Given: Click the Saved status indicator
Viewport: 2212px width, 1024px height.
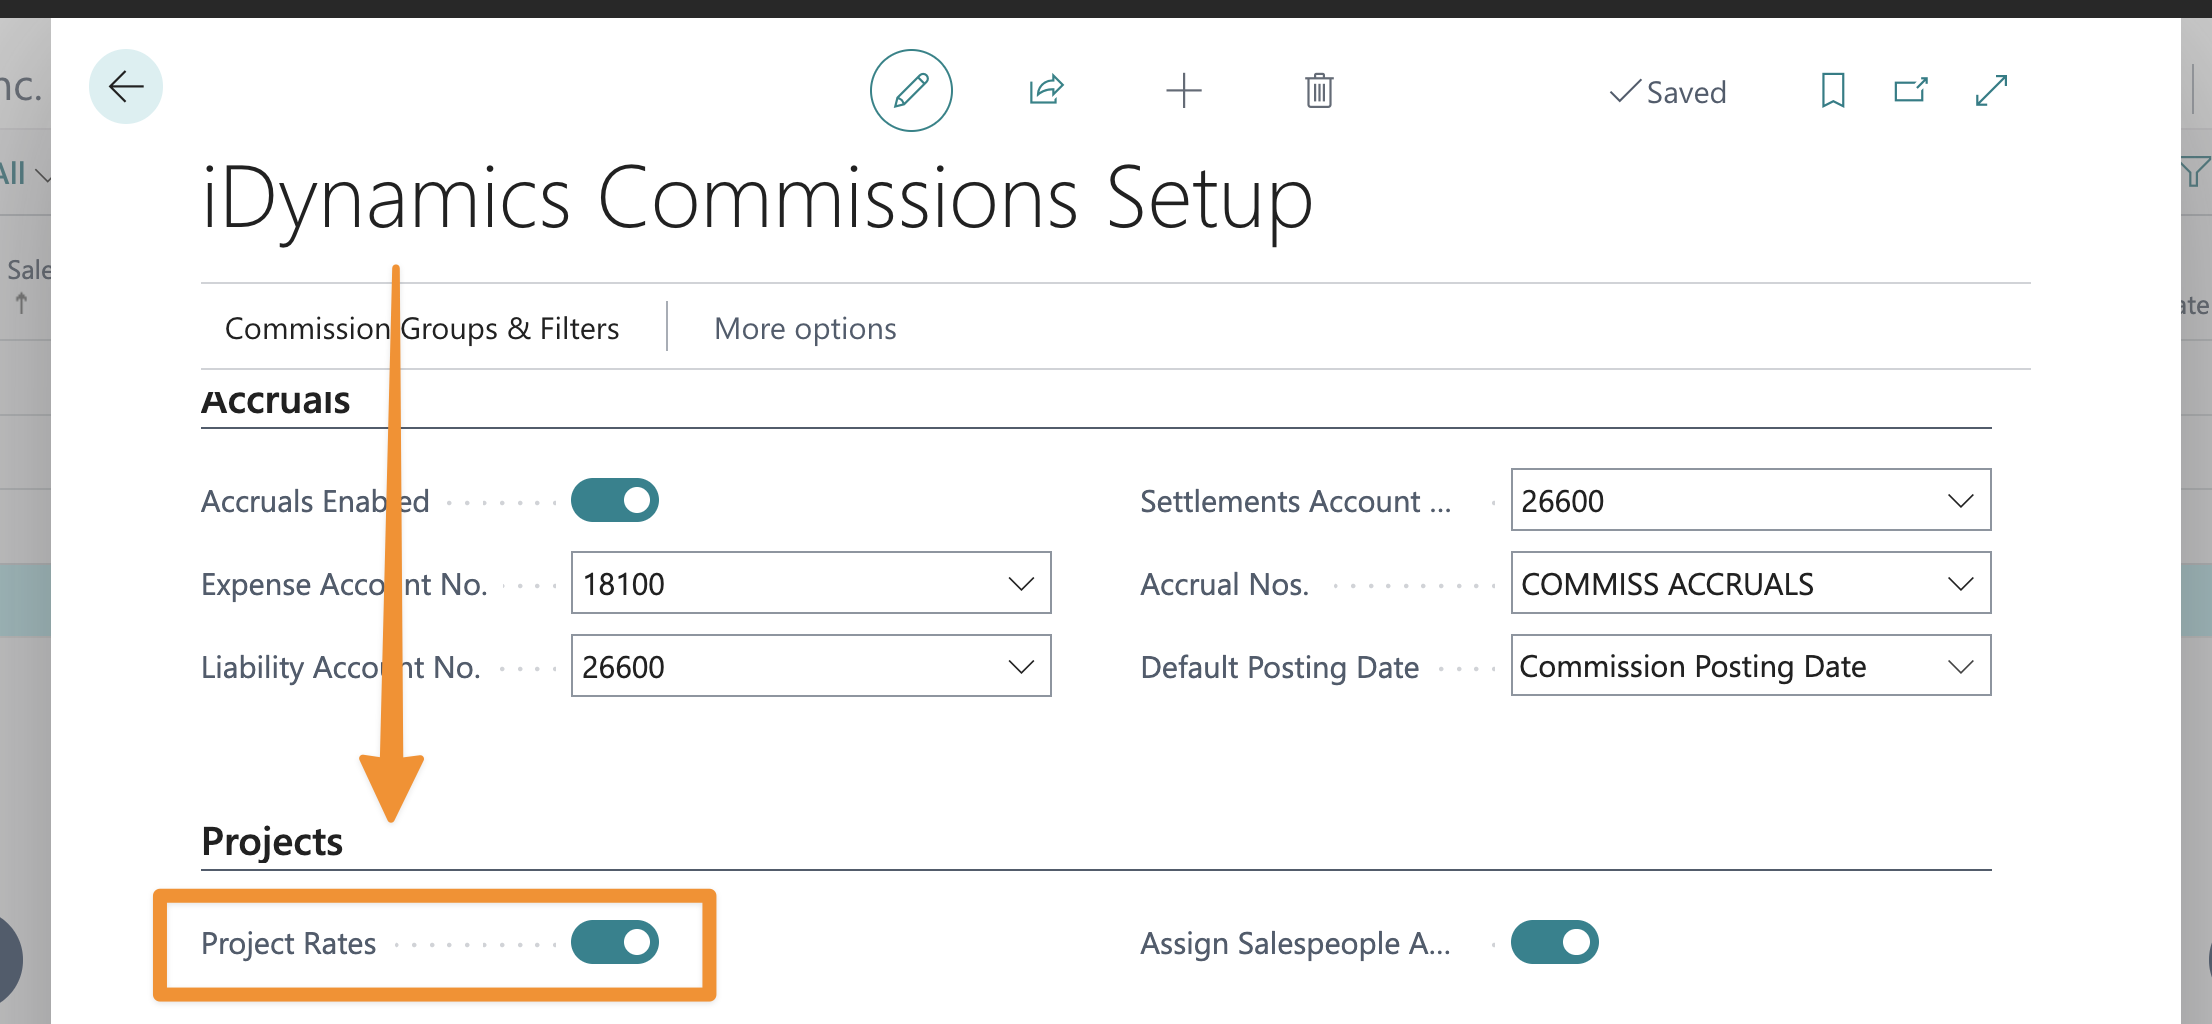Looking at the screenshot, I should coord(1668,92).
